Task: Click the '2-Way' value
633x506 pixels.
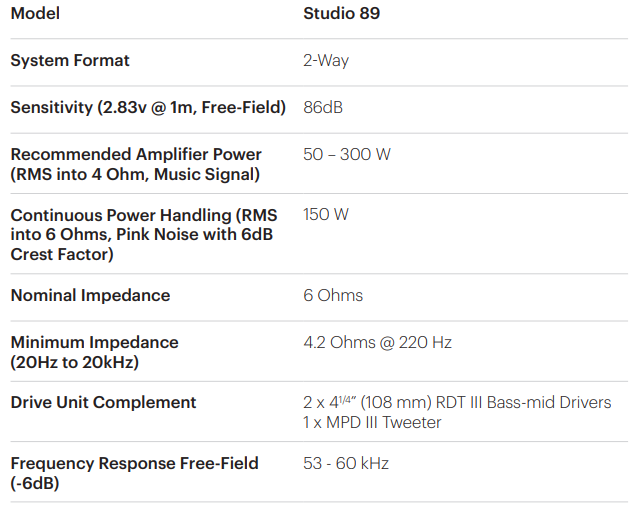Action: click(x=326, y=61)
